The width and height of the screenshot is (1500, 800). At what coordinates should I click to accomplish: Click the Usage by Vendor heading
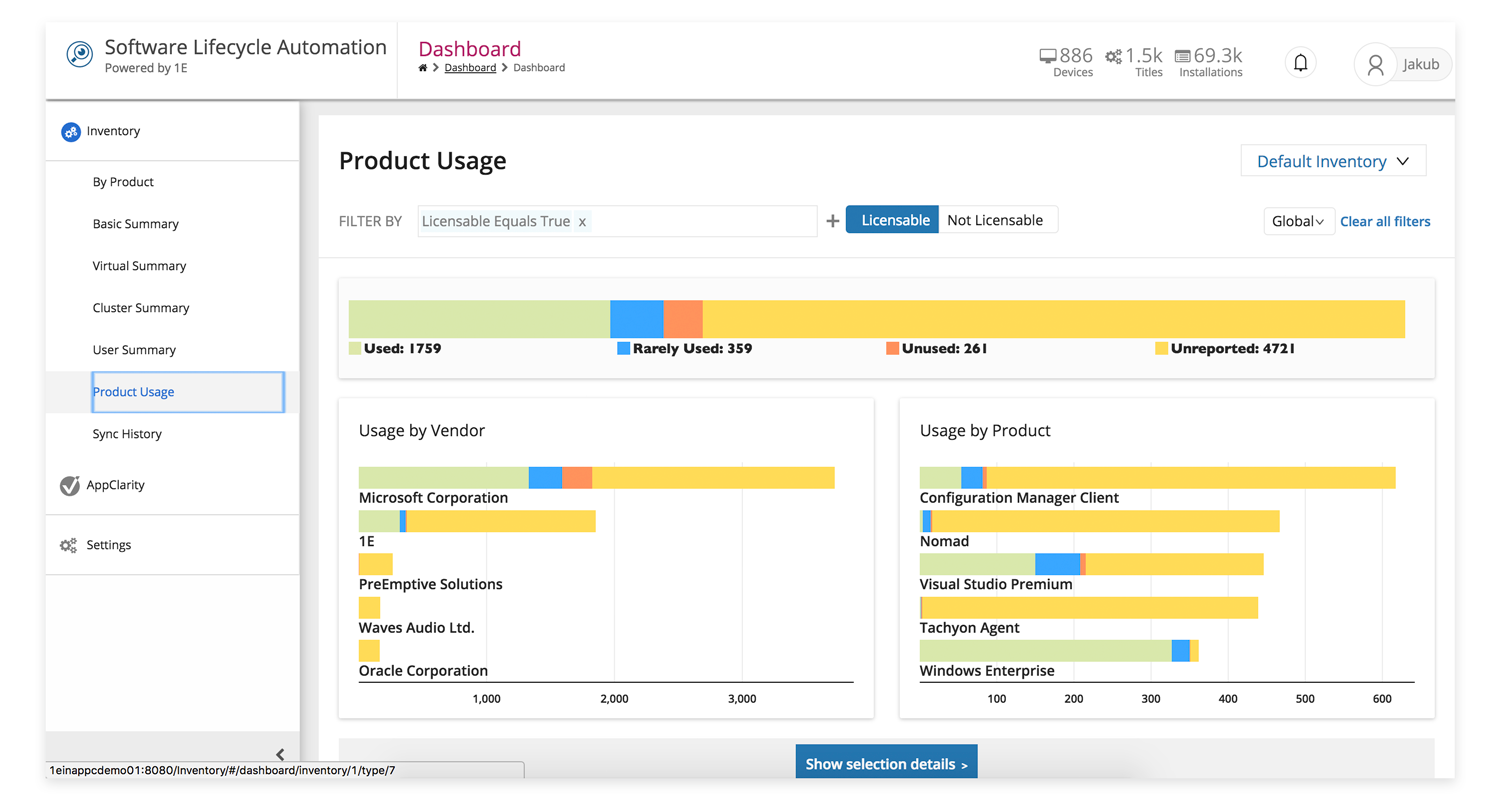(422, 431)
